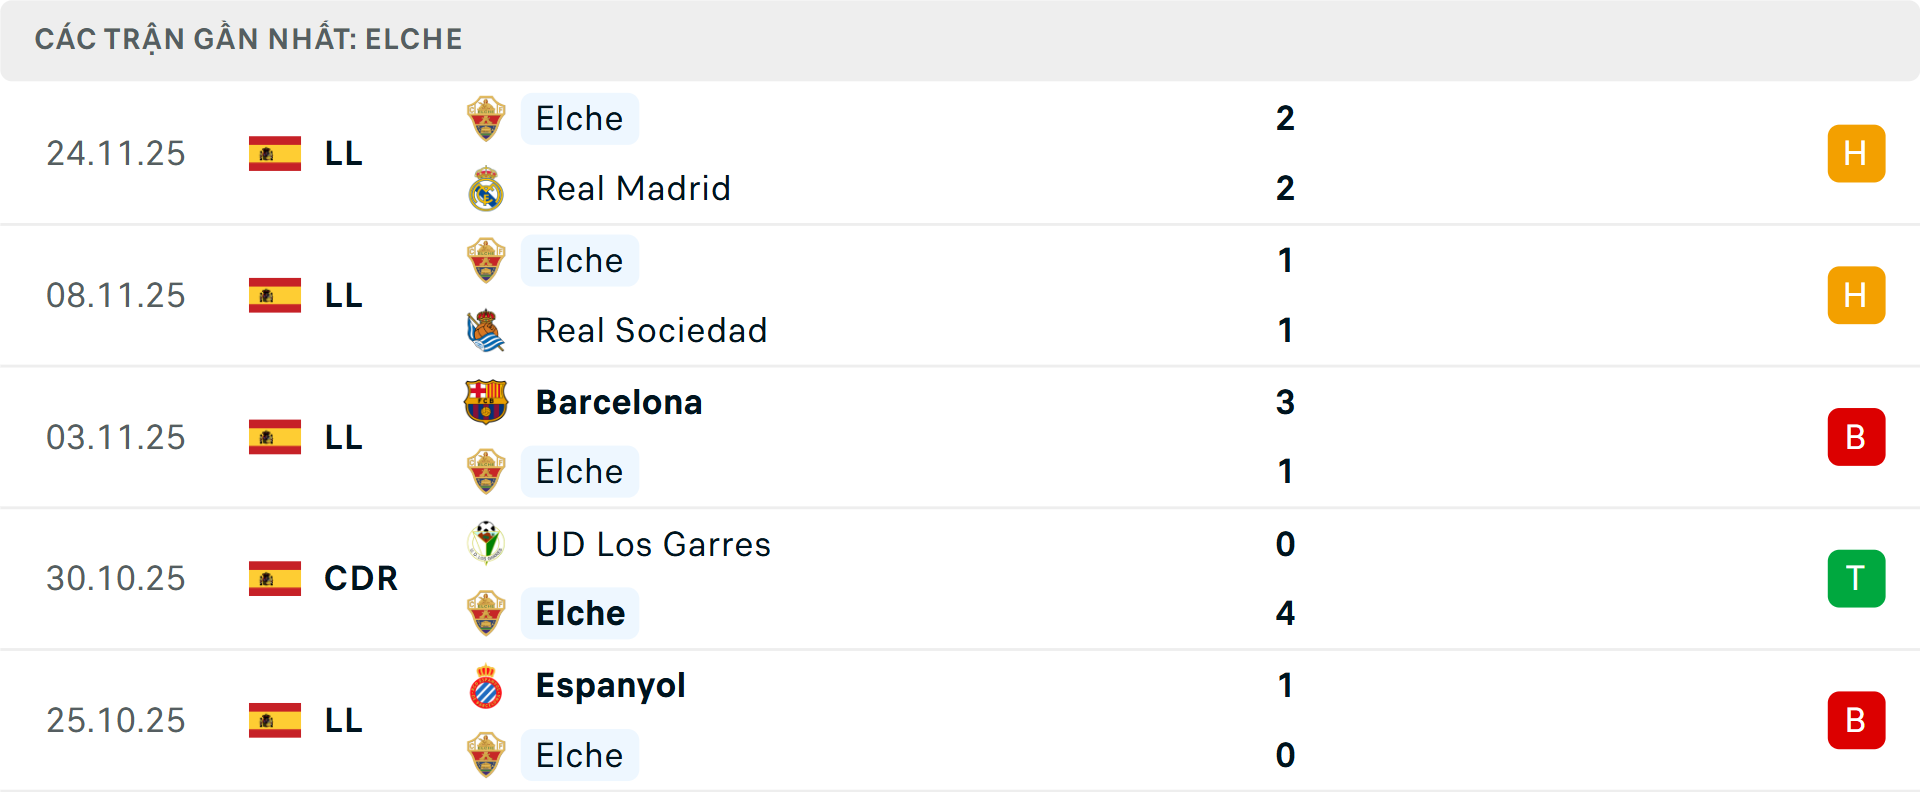Open the Real Sociedad team link
Image resolution: width=1920 pixels, height=792 pixels.
pyautogui.click(x=651, y=330)
